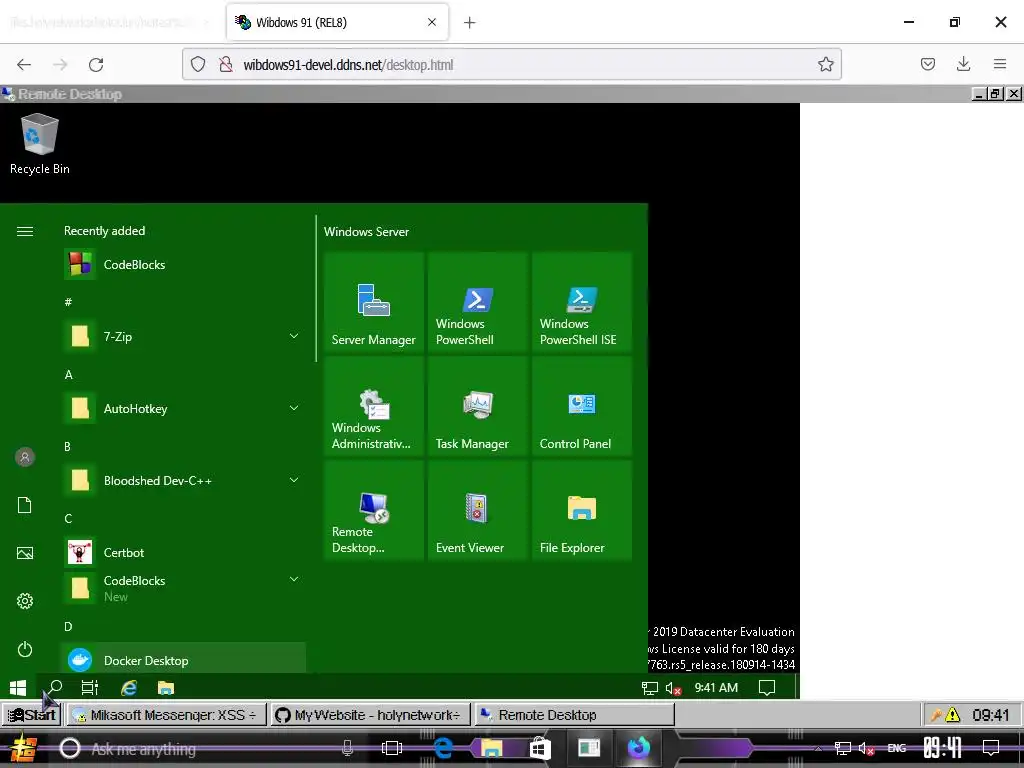
Task: Open a new browser tab
Action: pos(470,22)
